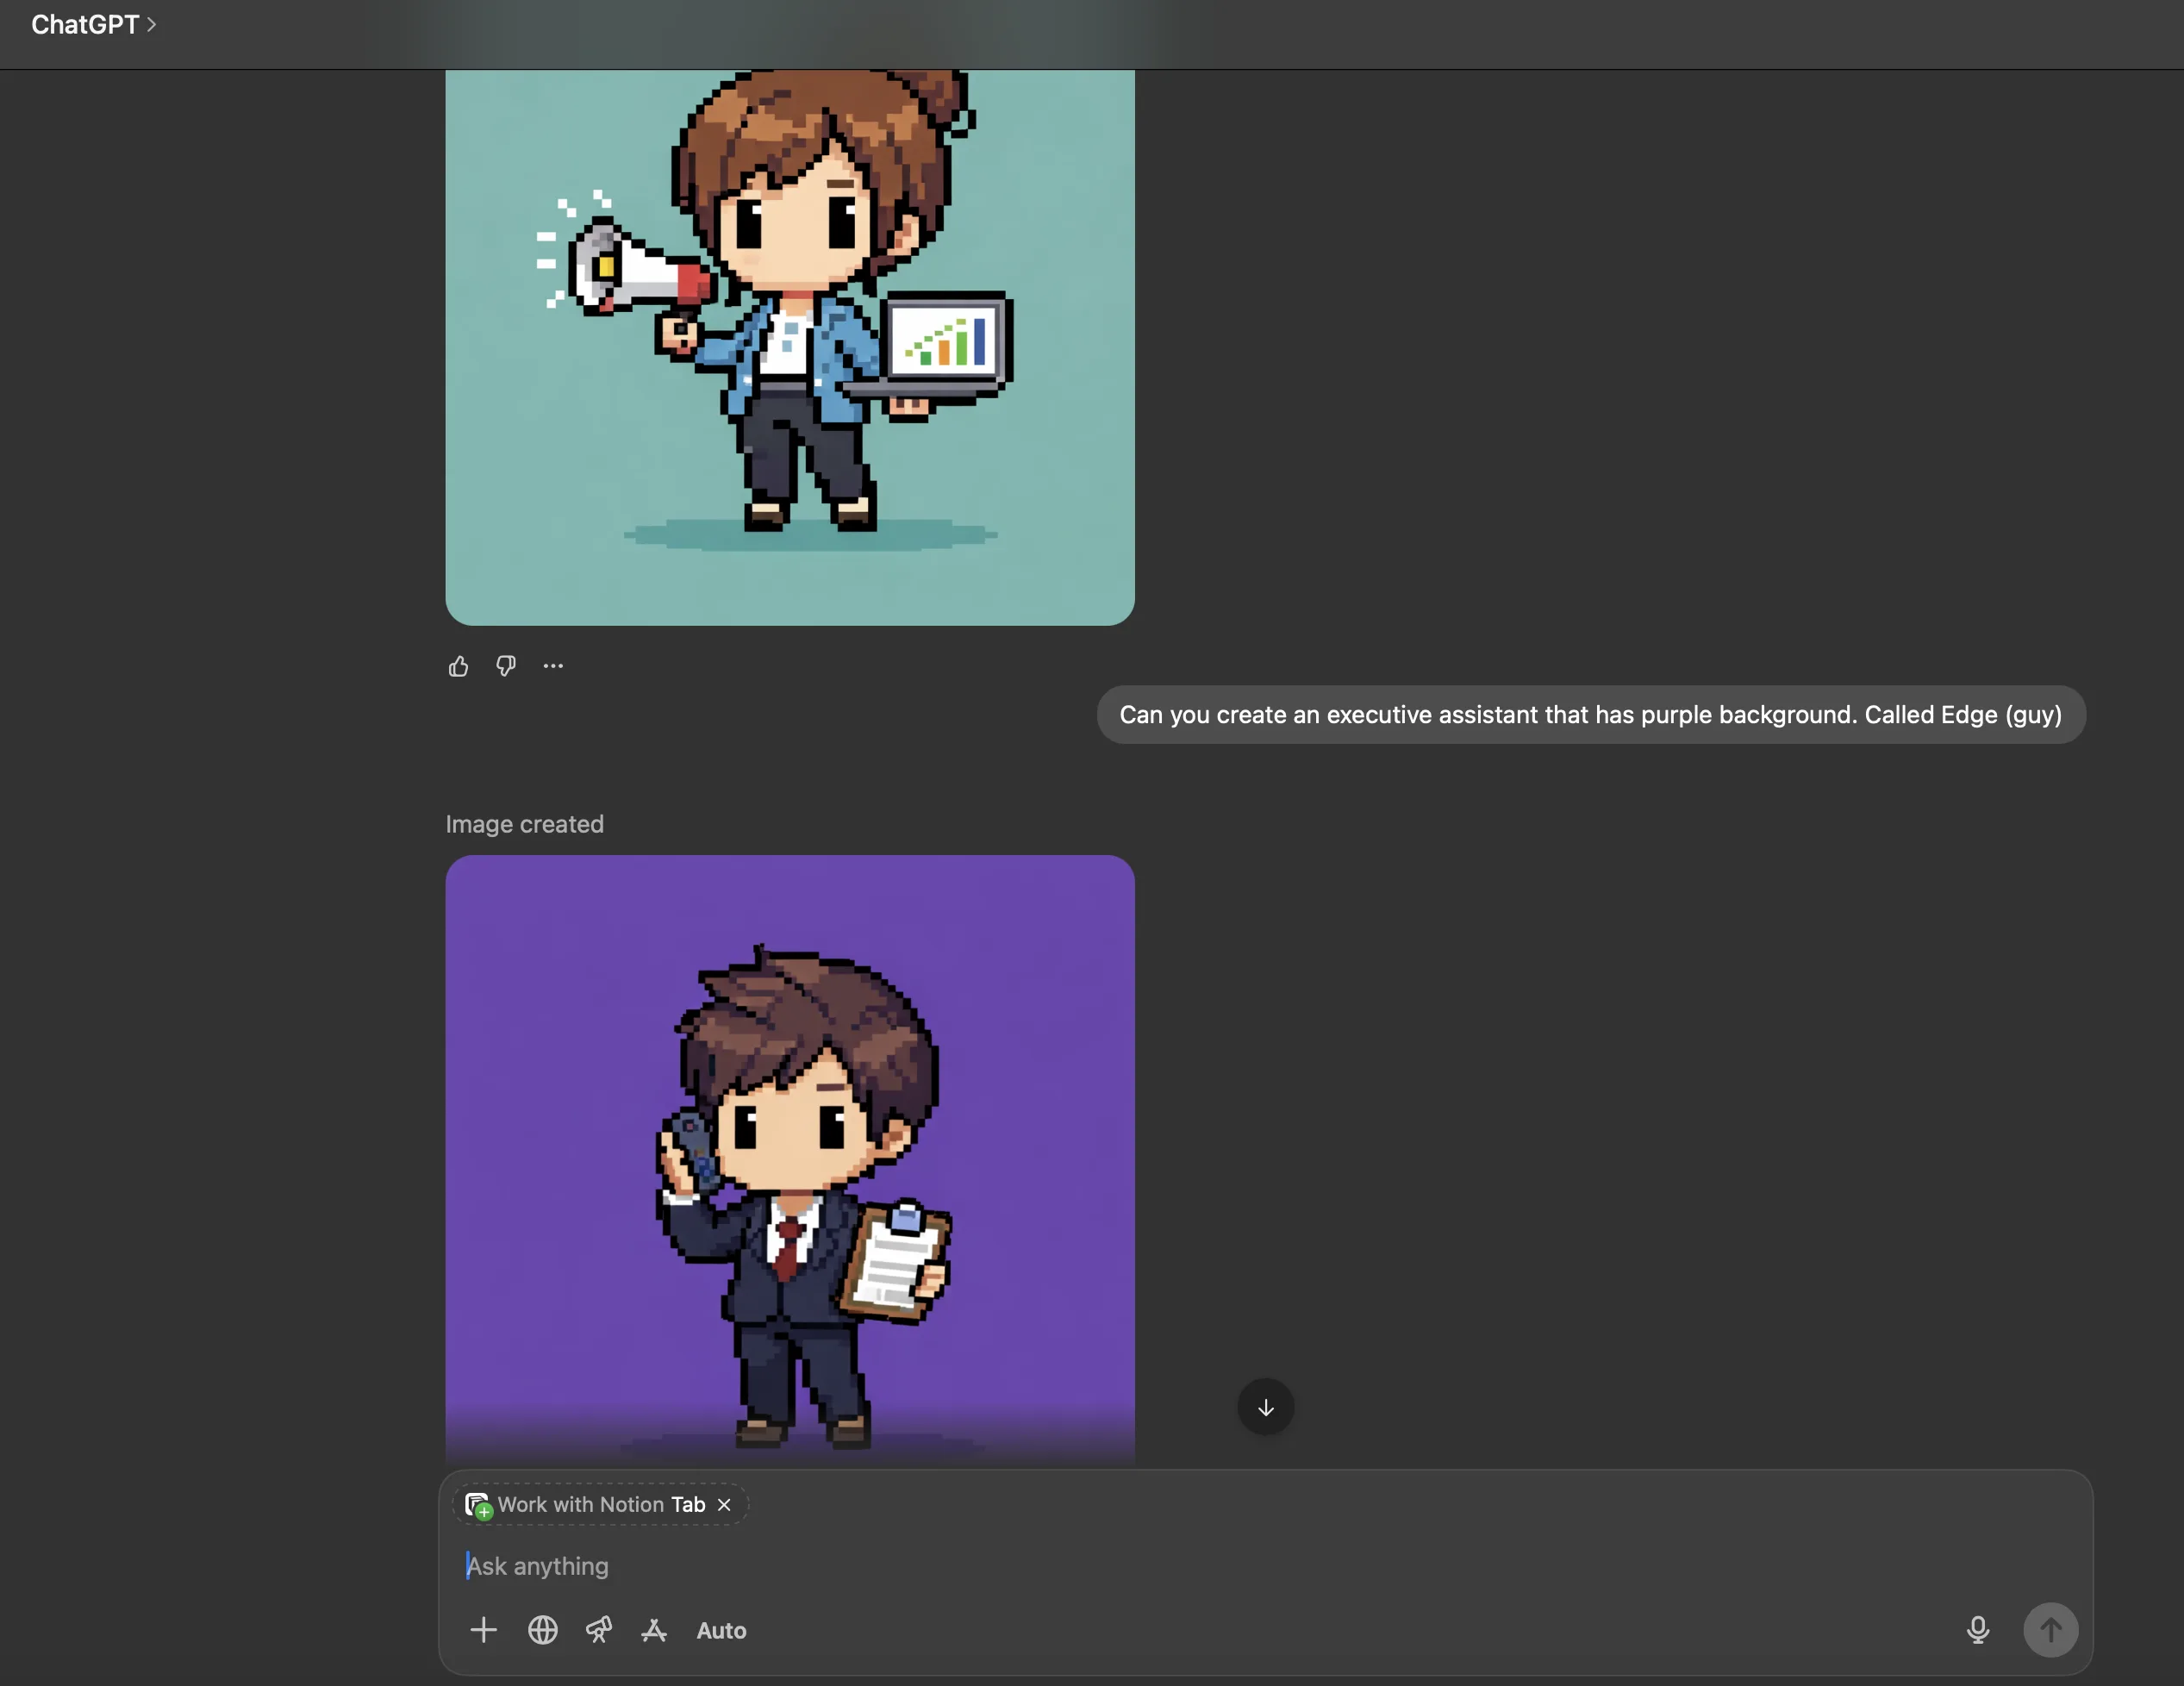
Task: Click the Image created status label
Action: tap(524, 824)
